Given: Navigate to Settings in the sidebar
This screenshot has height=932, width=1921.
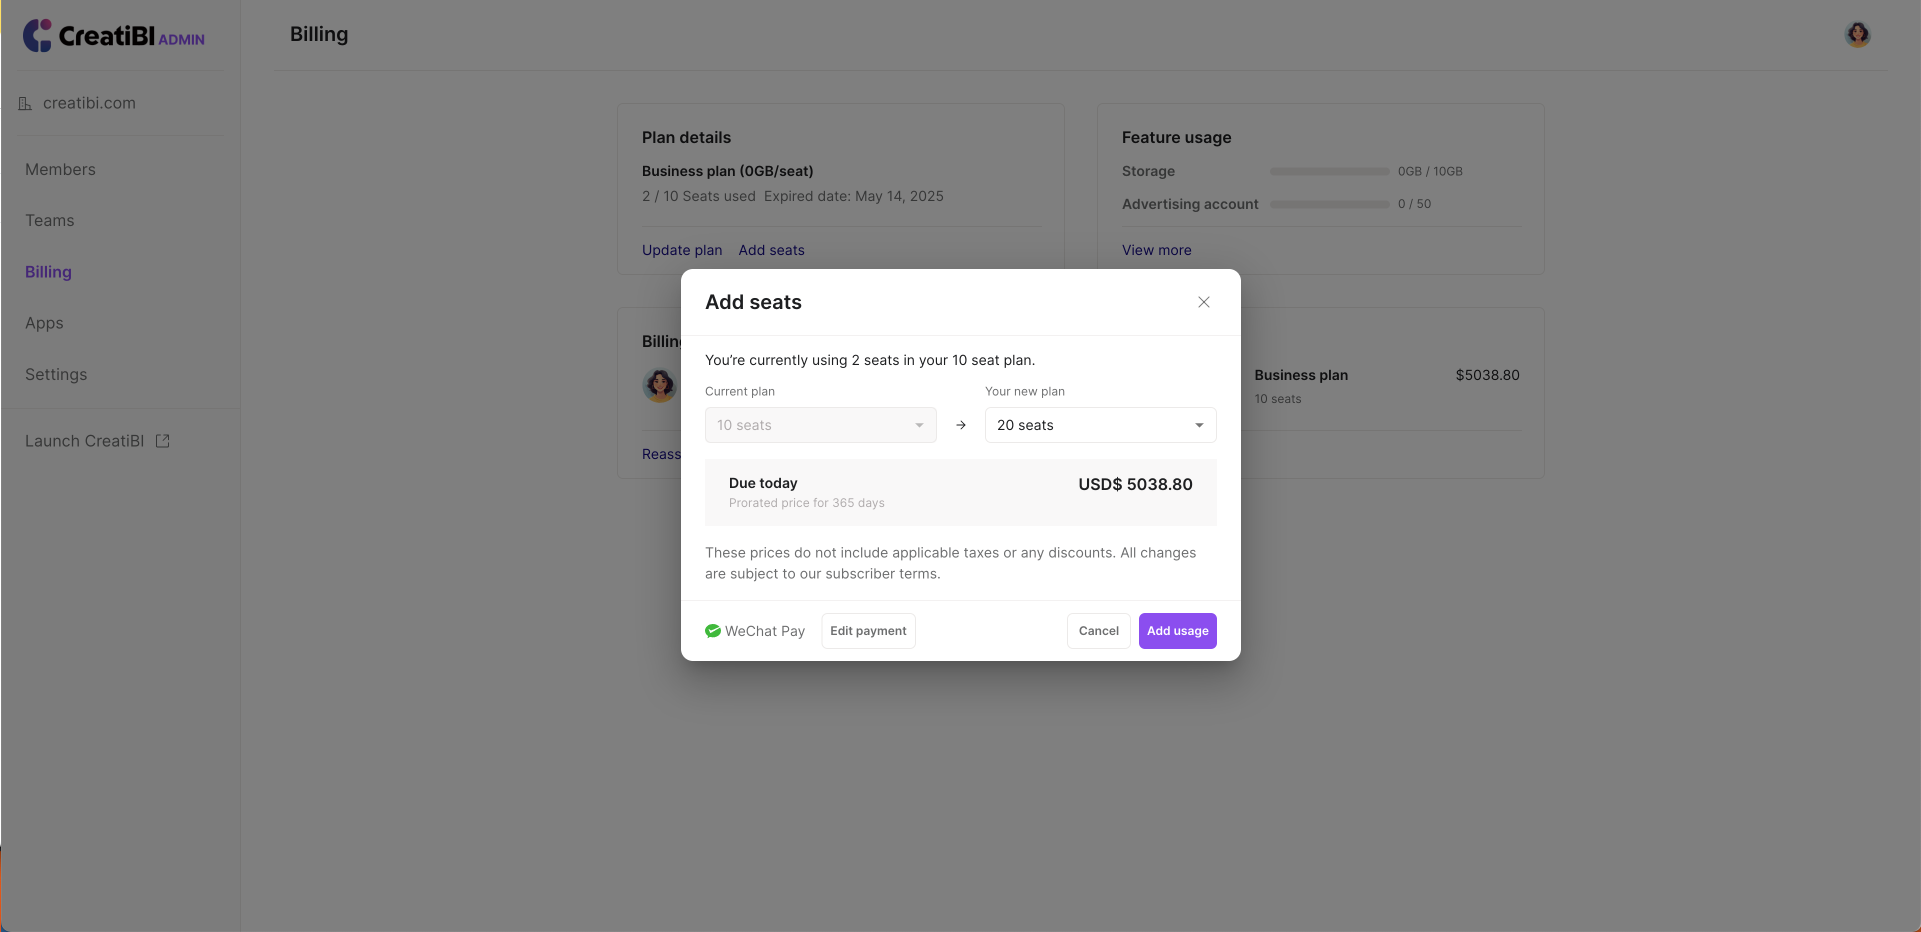Looking at the screenshot, I should tap(56, 374).
